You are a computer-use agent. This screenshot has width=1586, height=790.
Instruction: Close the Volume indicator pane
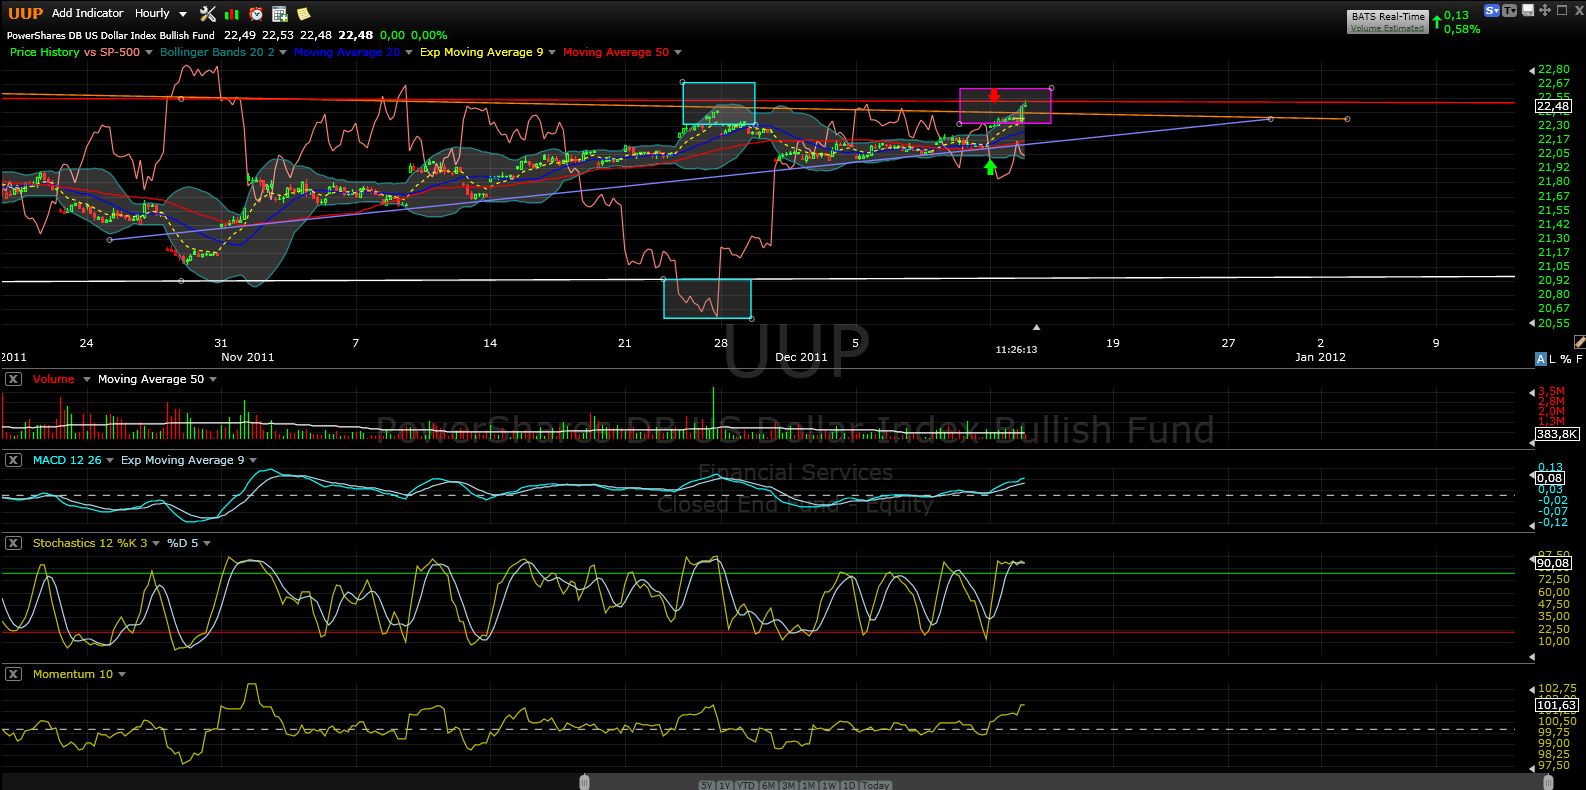point(13,379)
